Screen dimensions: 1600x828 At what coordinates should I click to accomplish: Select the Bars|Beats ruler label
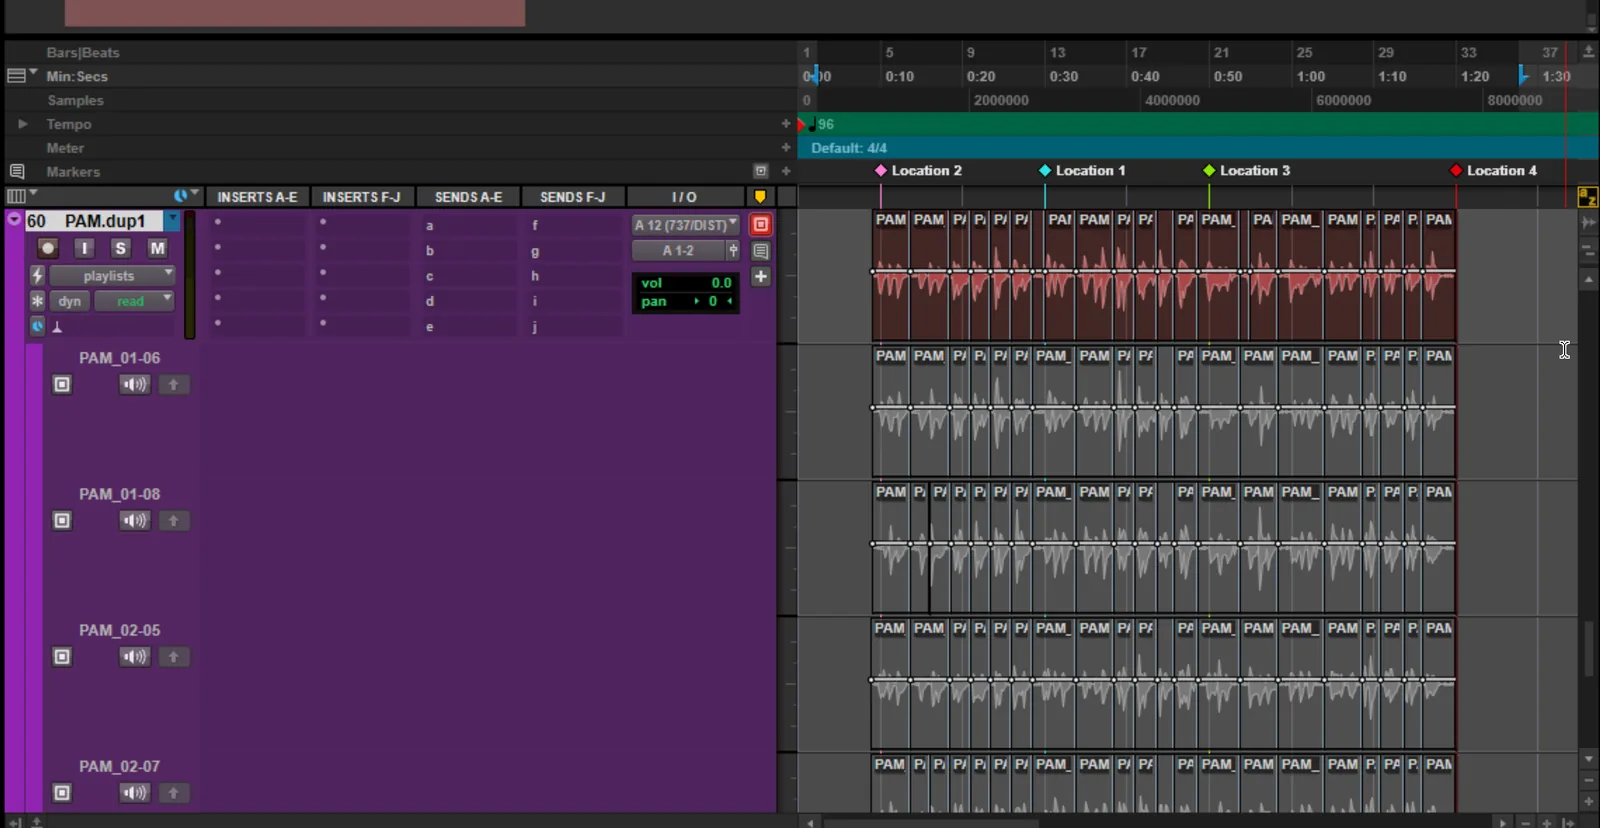coord(83,52)
